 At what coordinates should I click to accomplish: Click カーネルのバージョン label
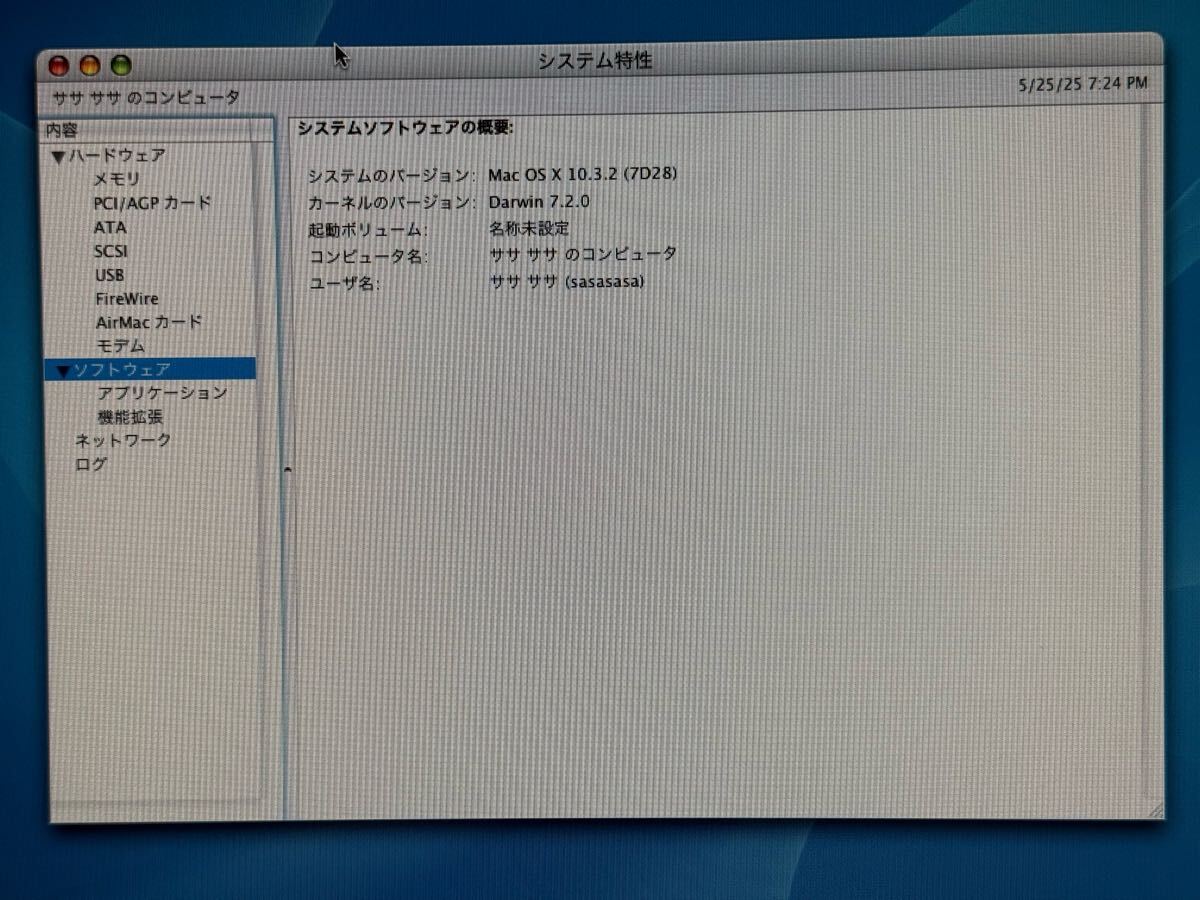[392, 203]
